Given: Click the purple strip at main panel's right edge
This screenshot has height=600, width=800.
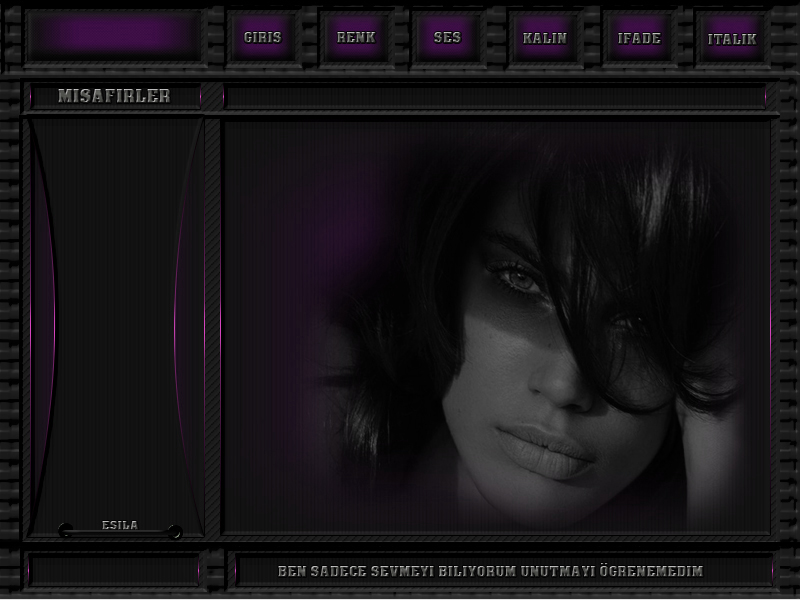Looking at the screenshot, I should pos(771,330).
